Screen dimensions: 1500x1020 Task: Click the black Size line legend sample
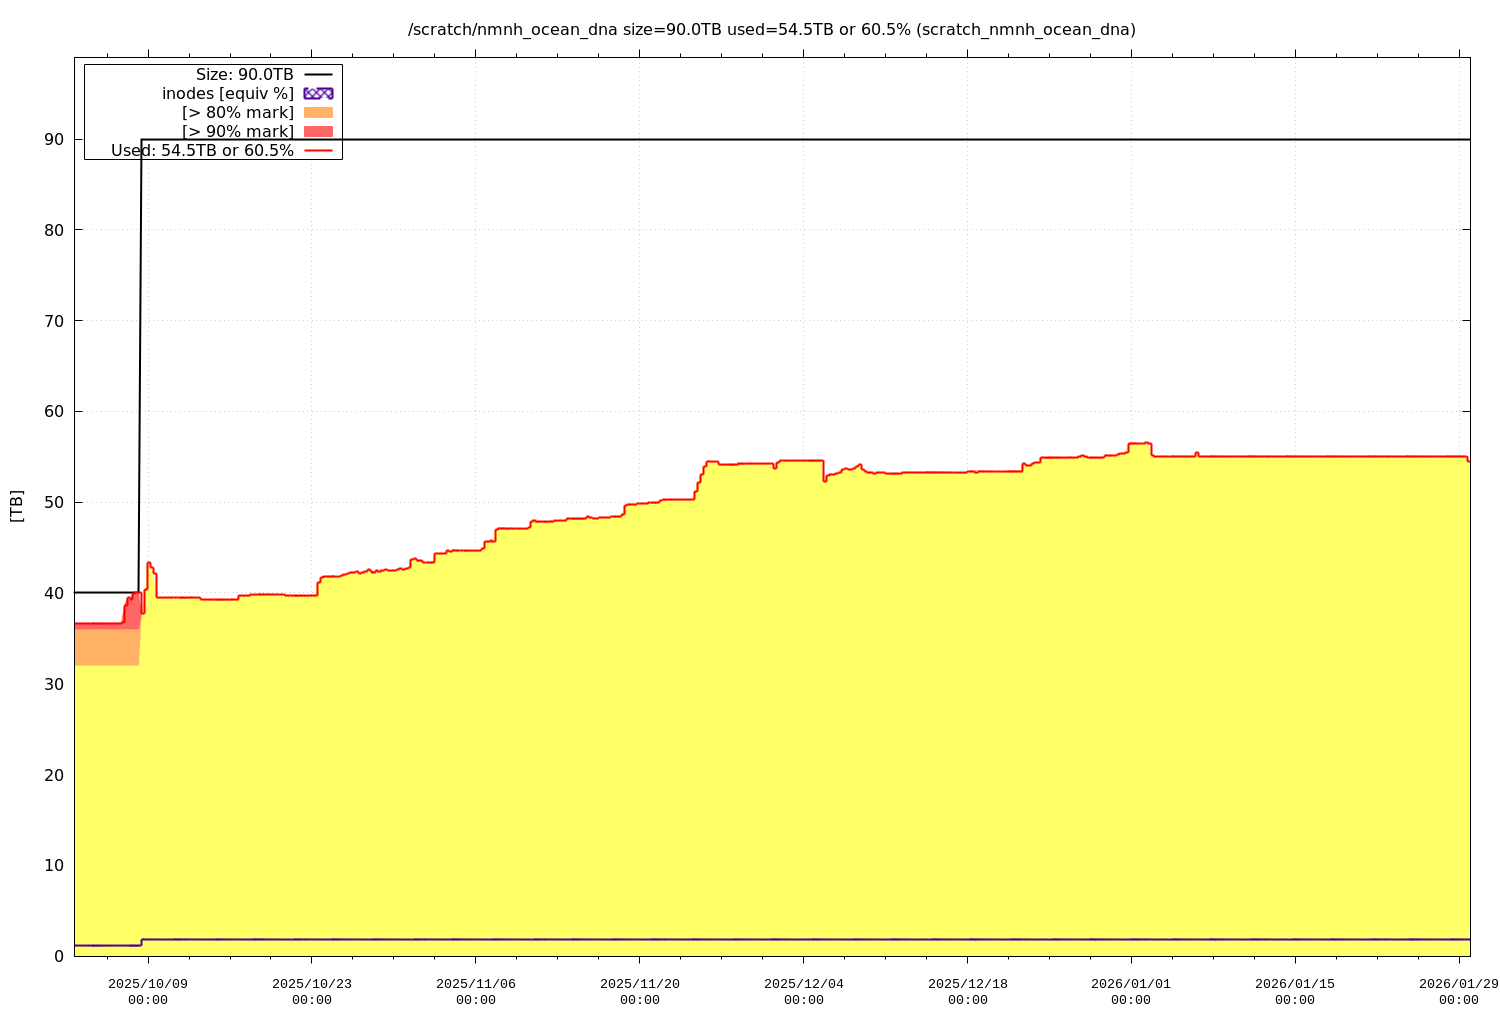click(318, 74)
